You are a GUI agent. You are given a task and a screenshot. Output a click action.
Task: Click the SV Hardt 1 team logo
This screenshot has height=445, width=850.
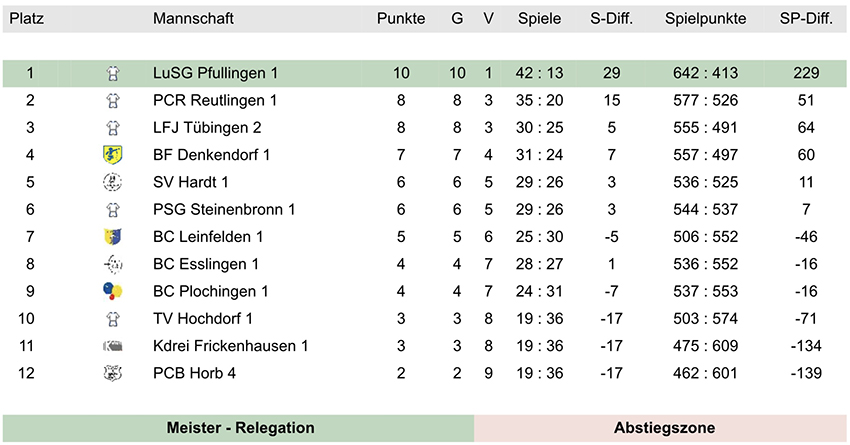(x=113, y=182)
